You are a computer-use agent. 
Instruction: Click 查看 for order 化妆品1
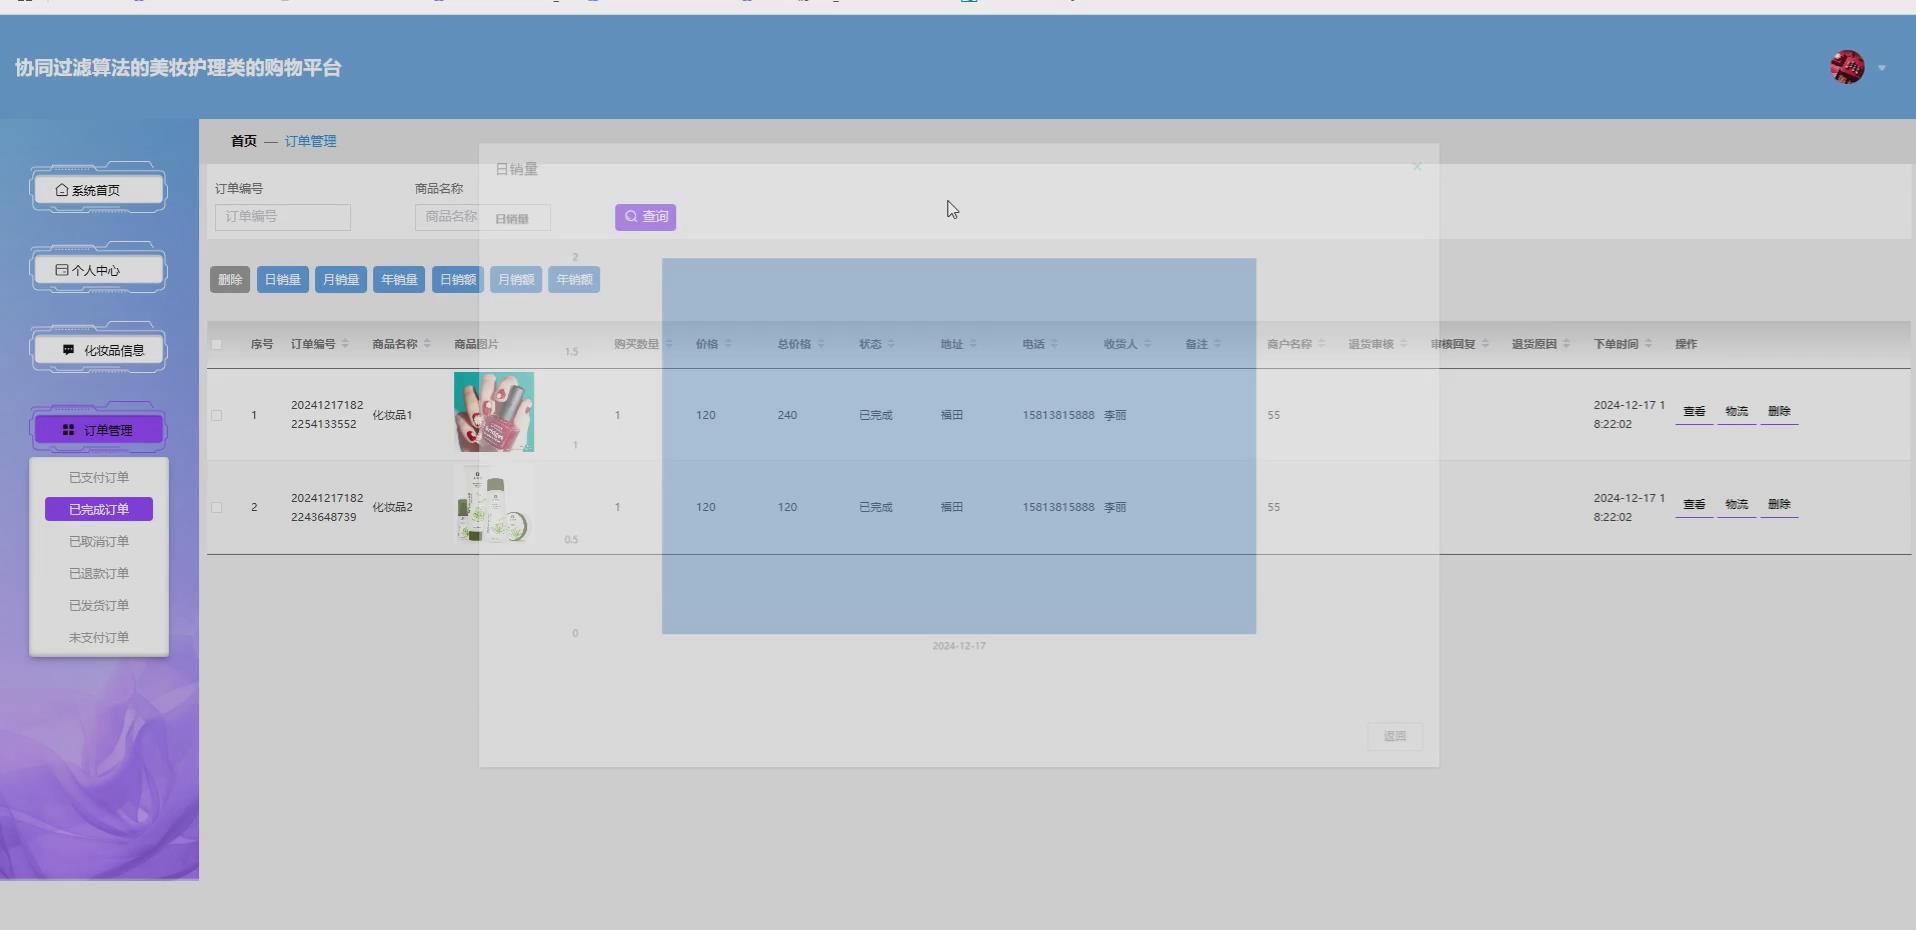[1694, 412]
